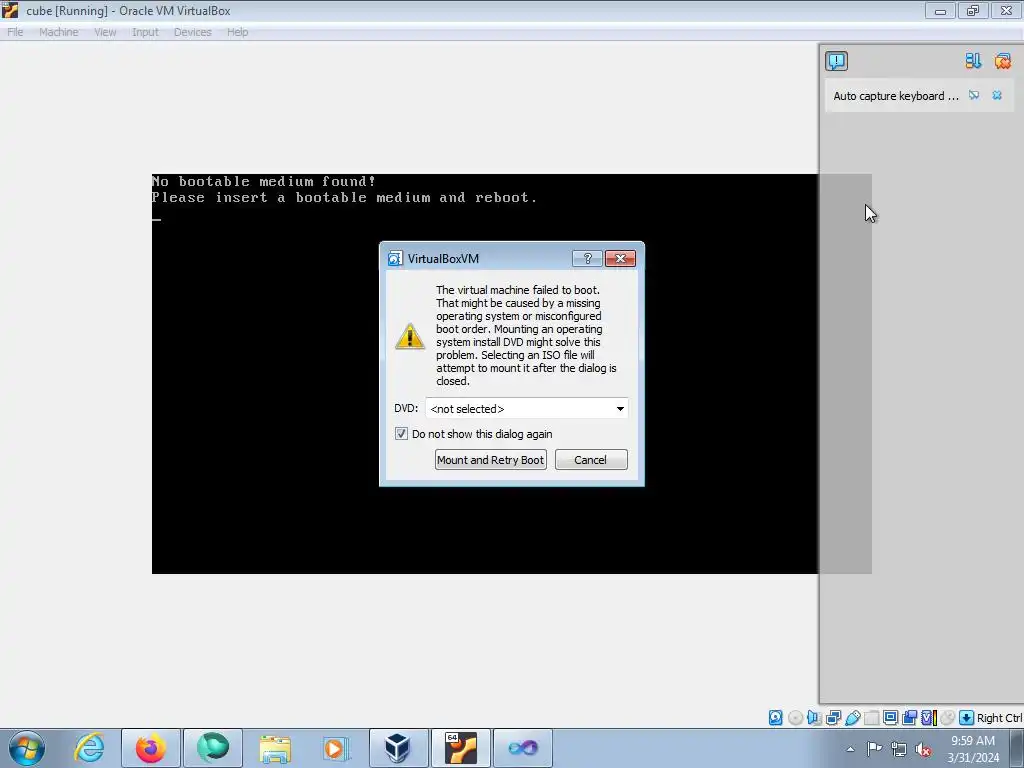
Task: Click the infinity-logo taskbar icon
Action: 522,748
